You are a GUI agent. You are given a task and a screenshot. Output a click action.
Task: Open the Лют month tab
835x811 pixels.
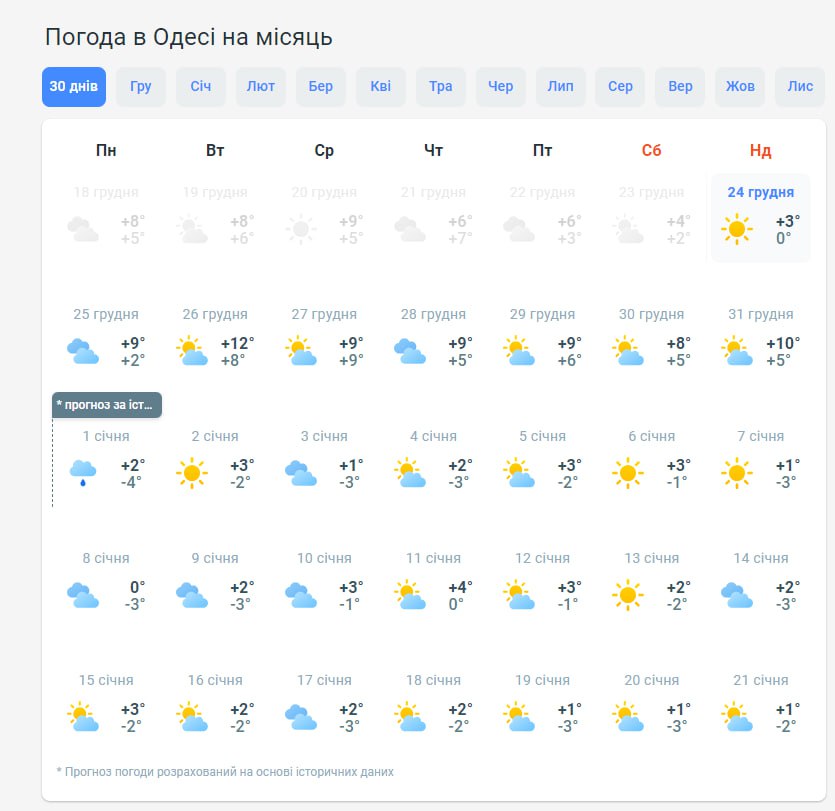(x=261, y=87)
